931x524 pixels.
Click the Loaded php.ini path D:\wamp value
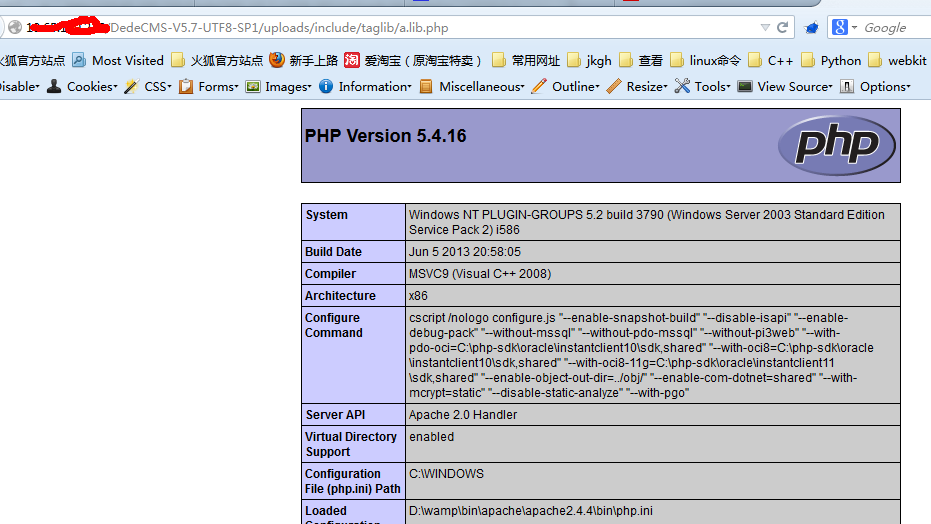click(530, 510)
